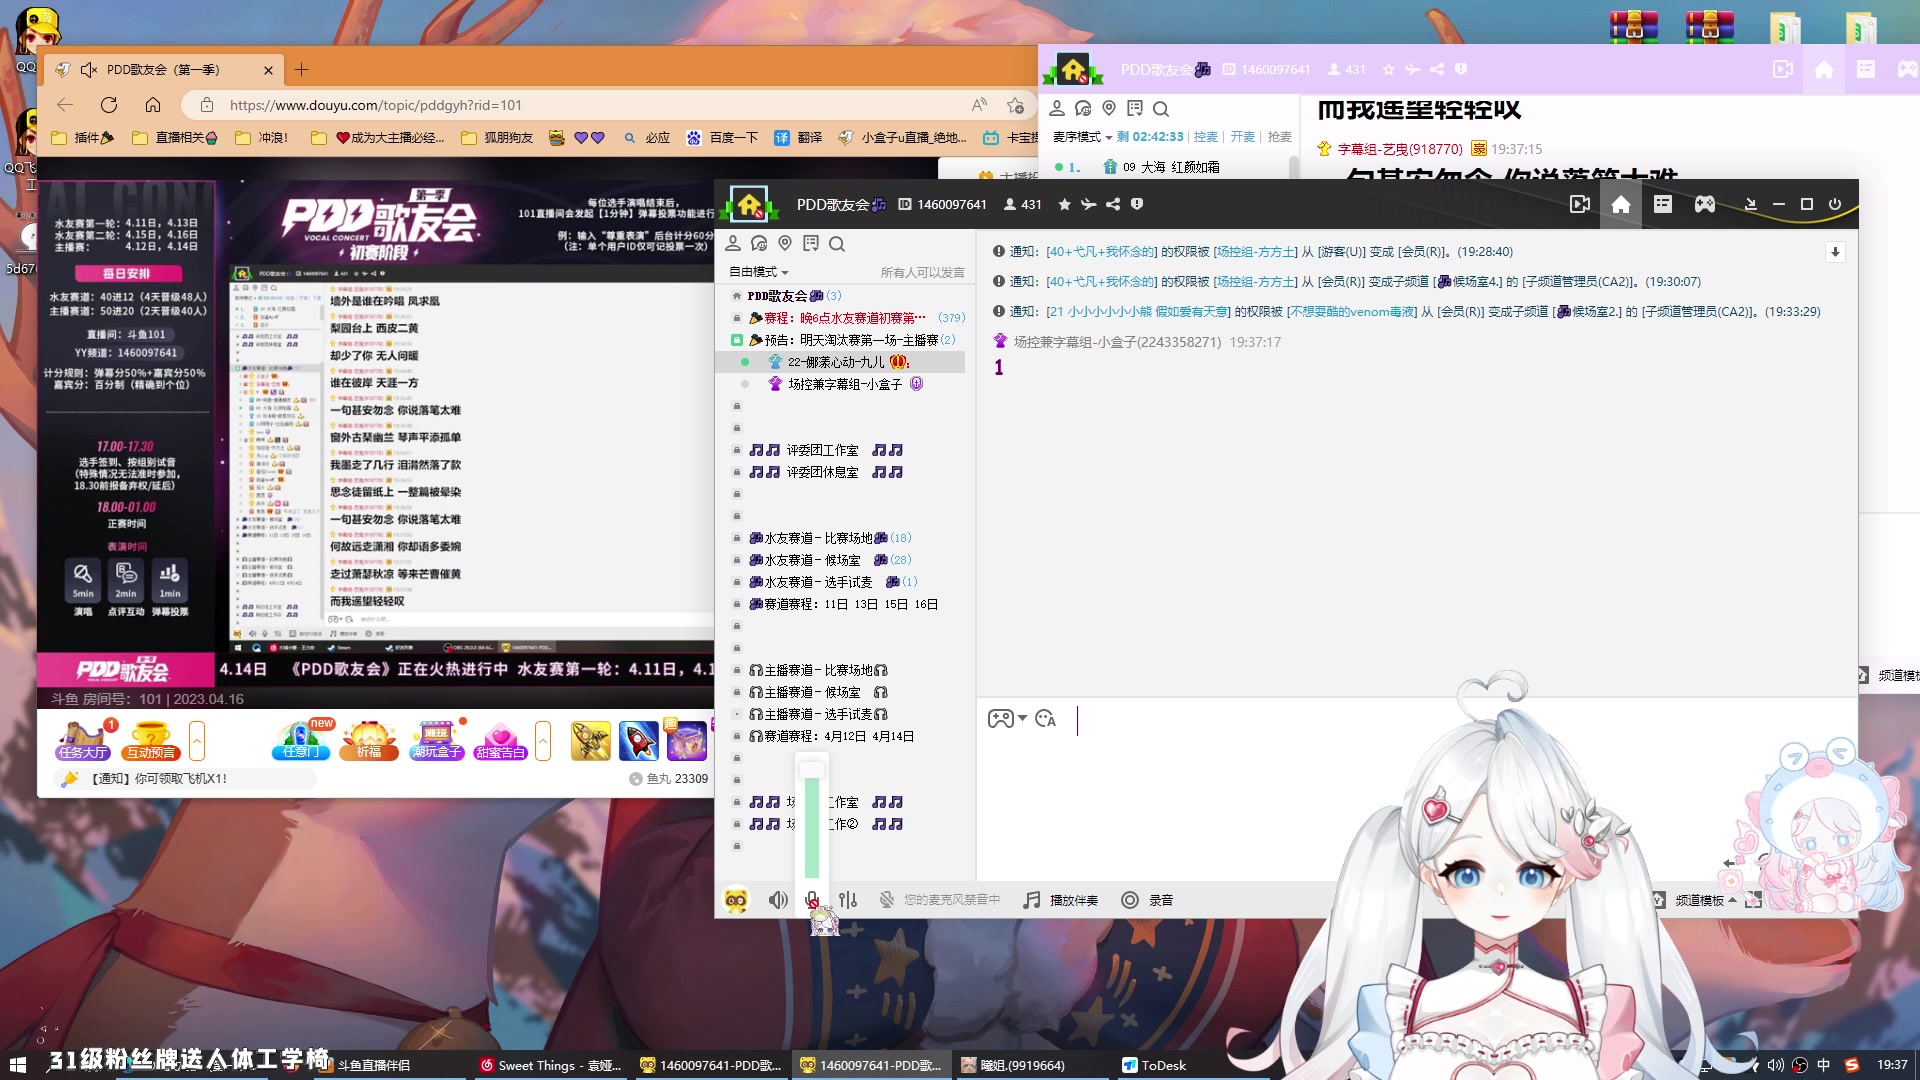Mute the speaker icon in YY toolbar
This screenshot has height=1080, width=1920.
point(778,900)
